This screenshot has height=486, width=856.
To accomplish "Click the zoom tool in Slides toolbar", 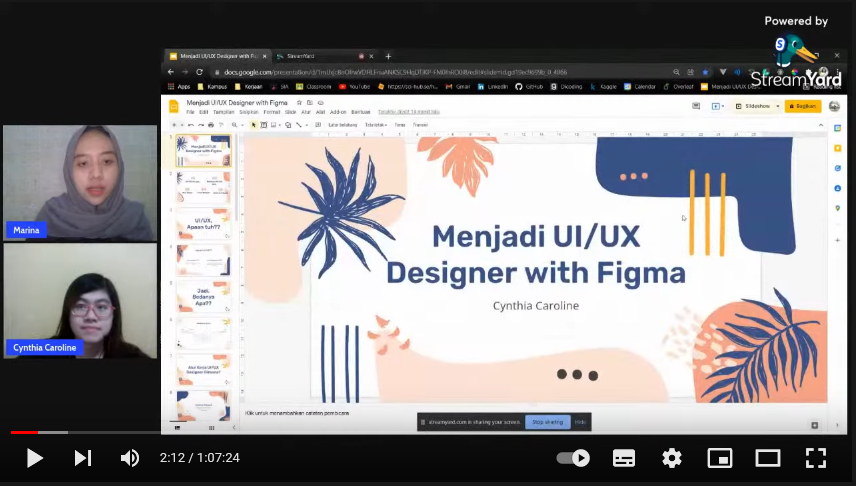I will pyautogui.click(x=236, y=125).
